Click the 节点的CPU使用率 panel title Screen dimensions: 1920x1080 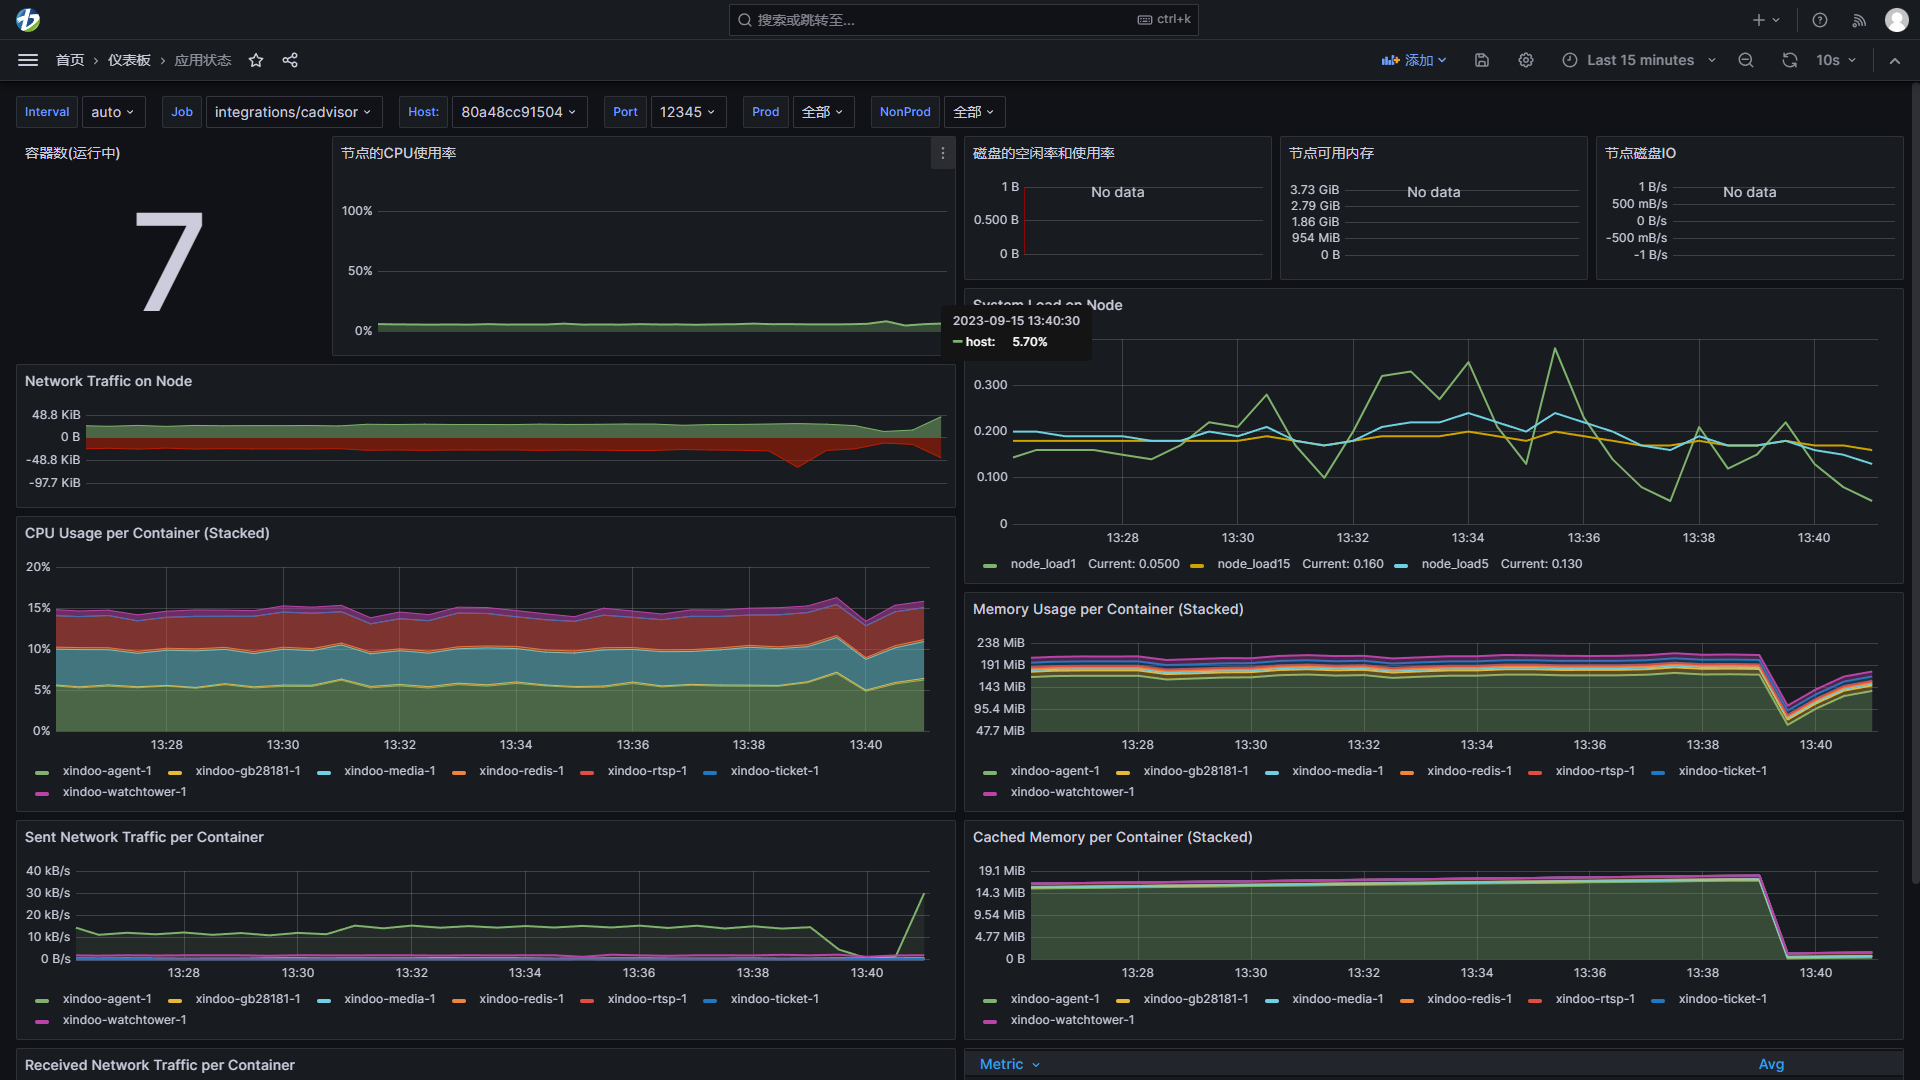(398, 153)
